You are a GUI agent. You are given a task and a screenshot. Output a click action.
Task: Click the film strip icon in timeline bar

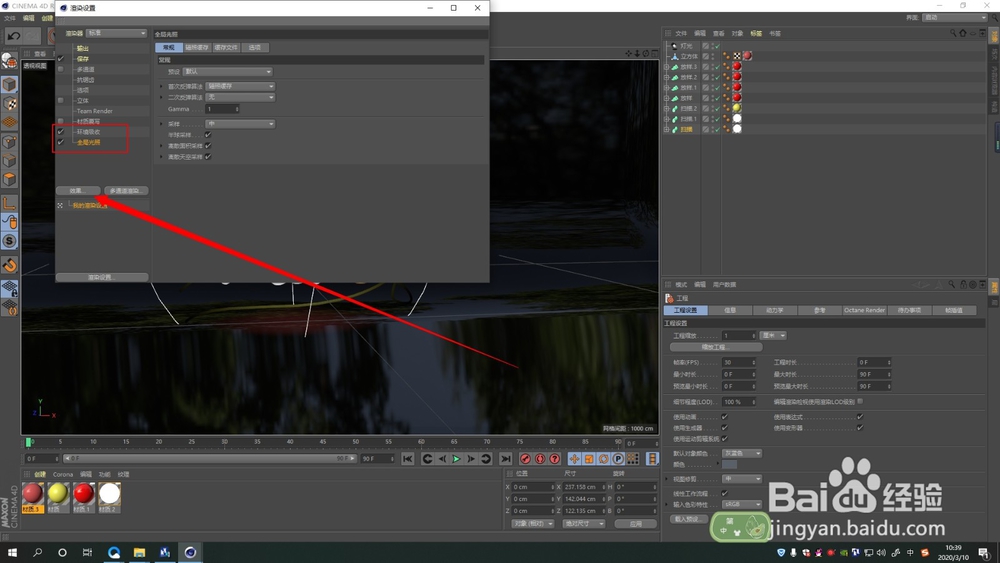(x=652, y=458)
